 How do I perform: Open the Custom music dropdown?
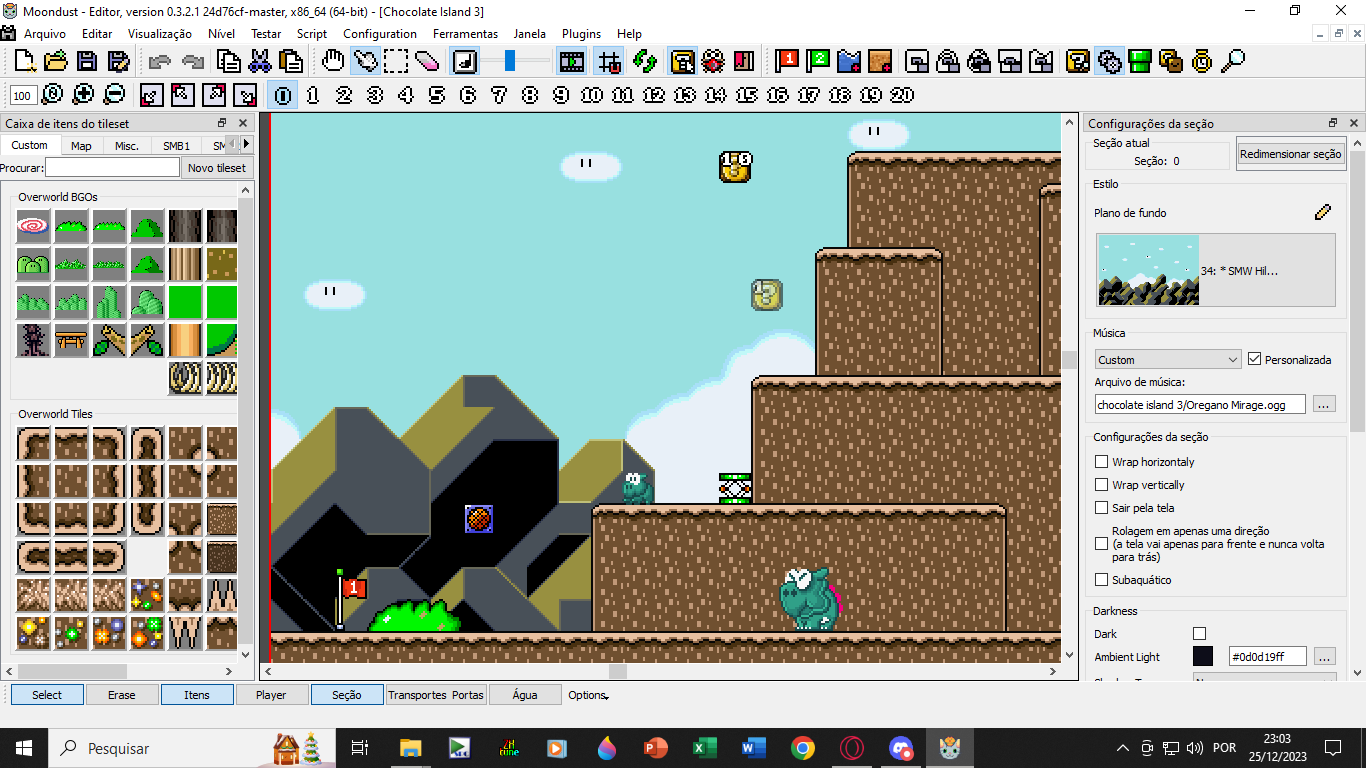[x=1167, y=359]
